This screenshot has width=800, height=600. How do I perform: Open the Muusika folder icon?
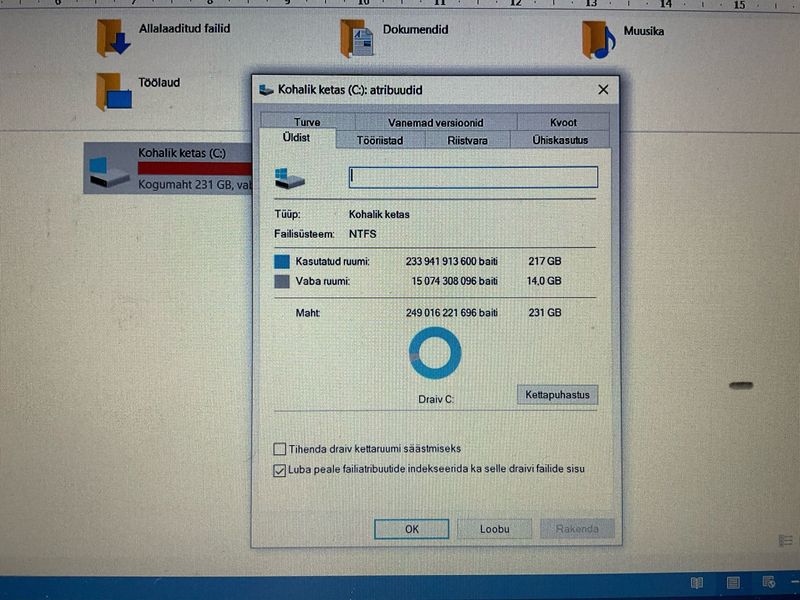(x=599, y=40)
